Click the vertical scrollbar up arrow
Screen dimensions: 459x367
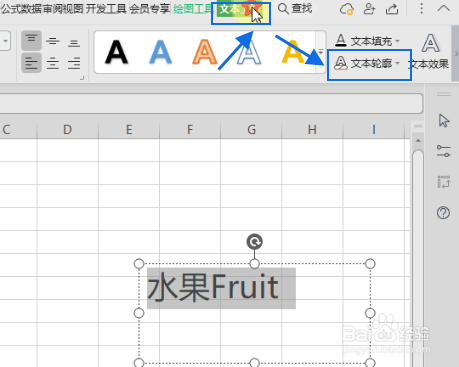(x=418, y=141)
